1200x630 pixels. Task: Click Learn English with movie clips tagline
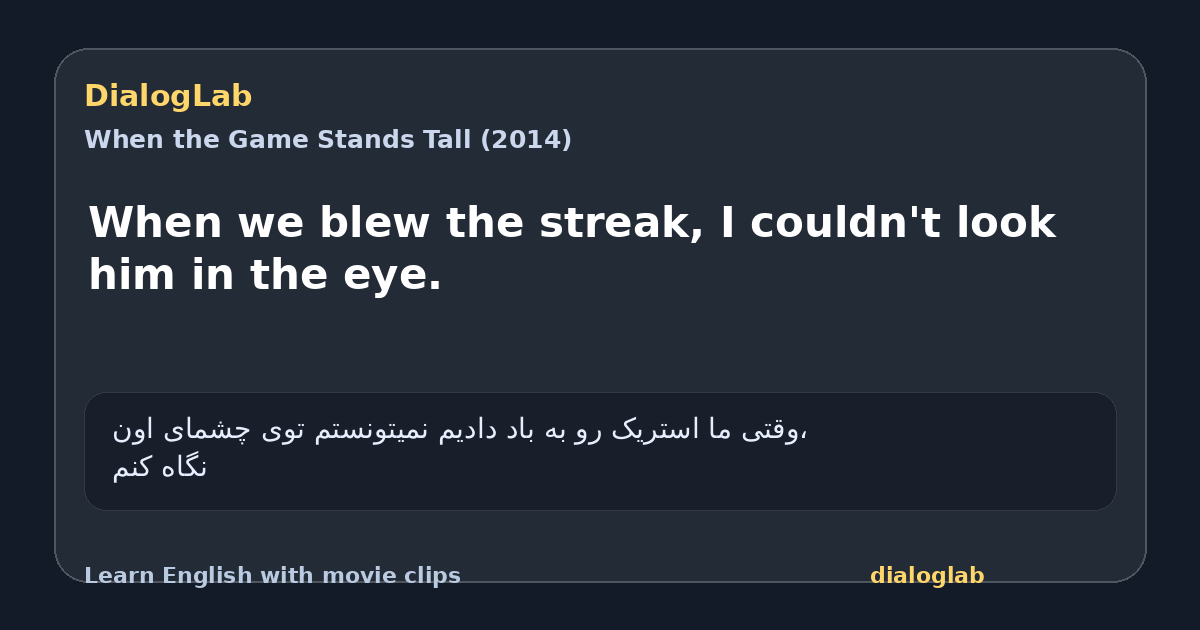click(272, 576)
